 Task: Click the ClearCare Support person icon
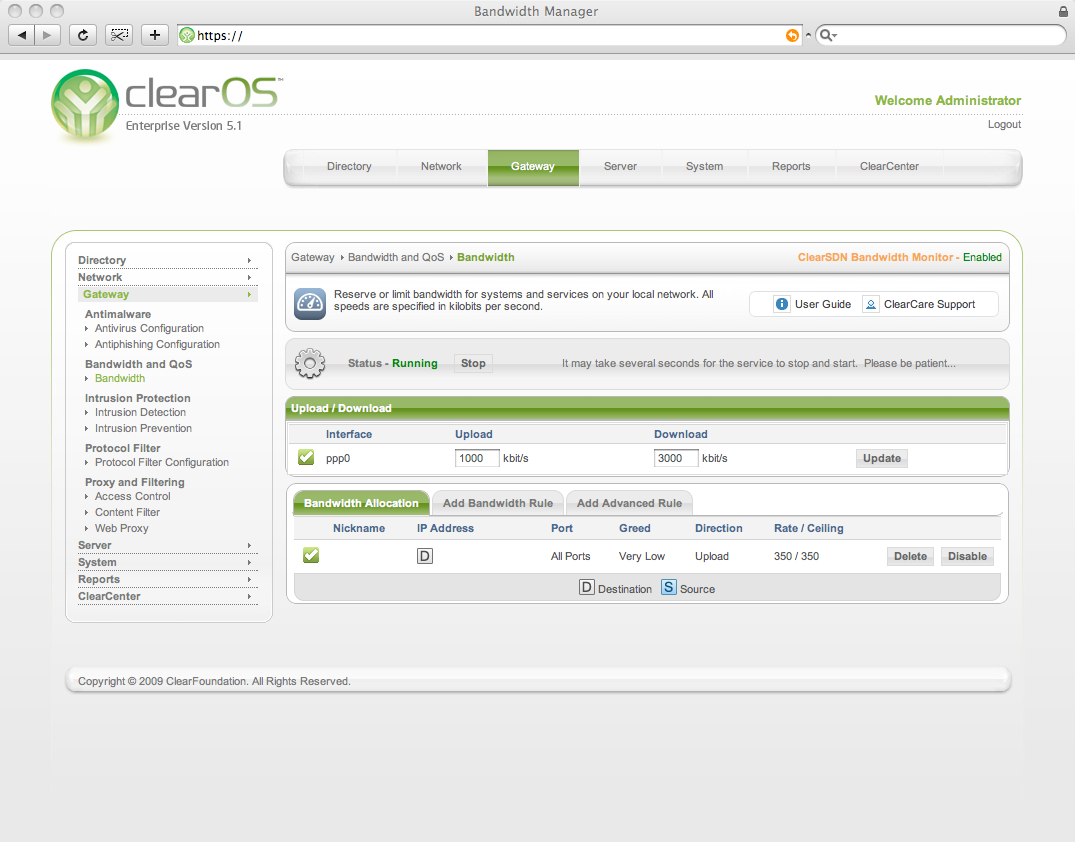[871, 304]
